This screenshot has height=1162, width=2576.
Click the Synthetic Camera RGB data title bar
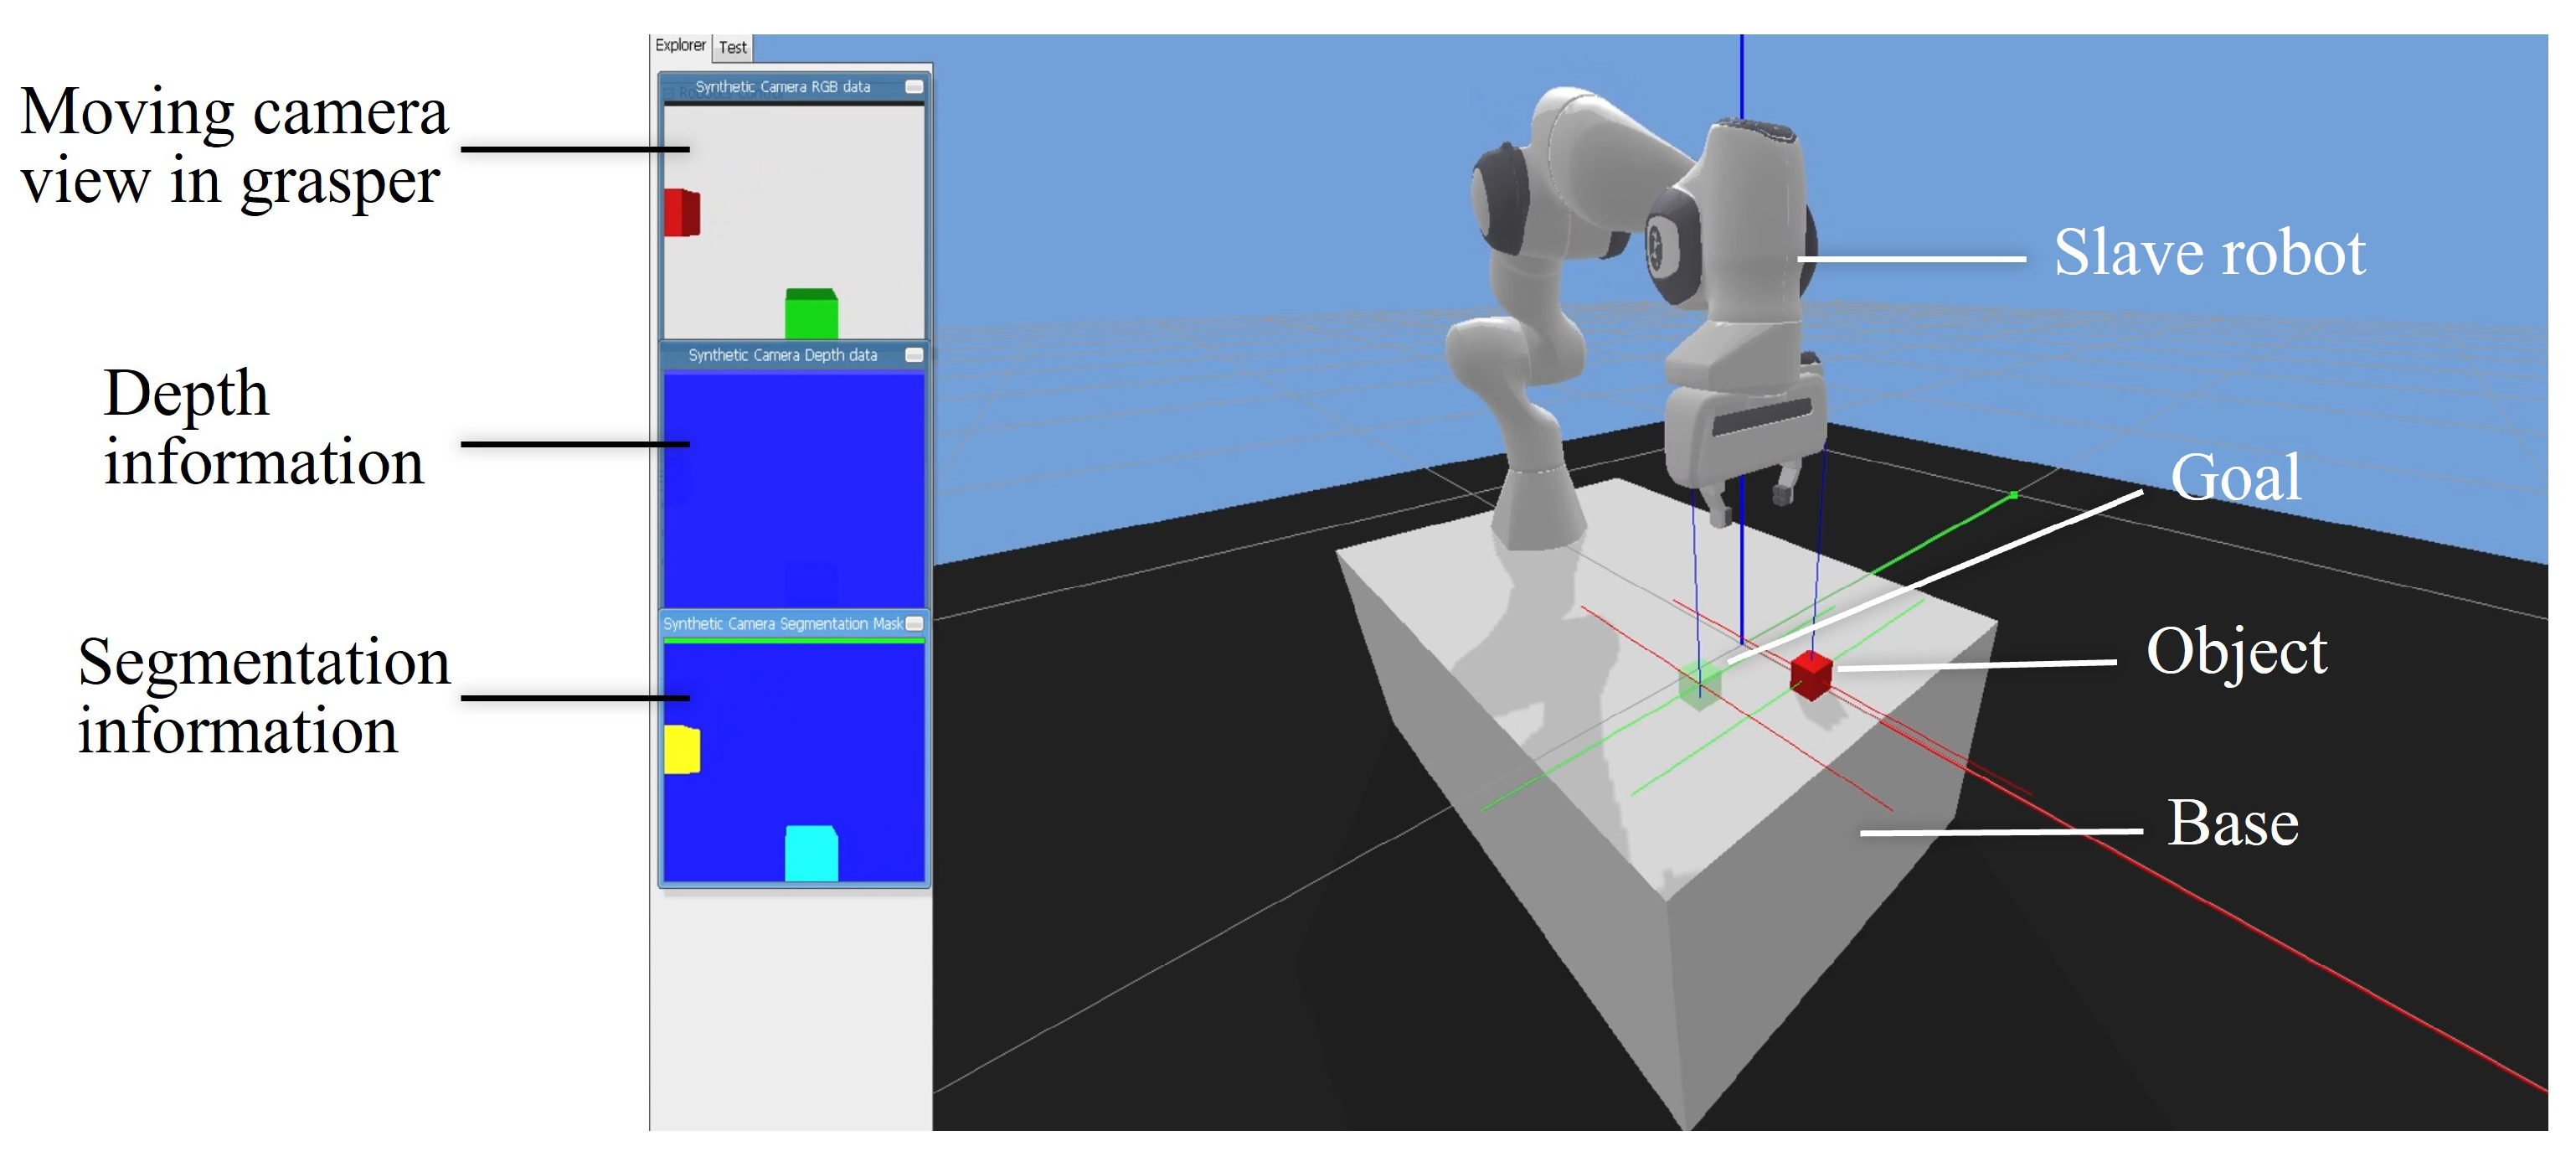tap(782, 87)
